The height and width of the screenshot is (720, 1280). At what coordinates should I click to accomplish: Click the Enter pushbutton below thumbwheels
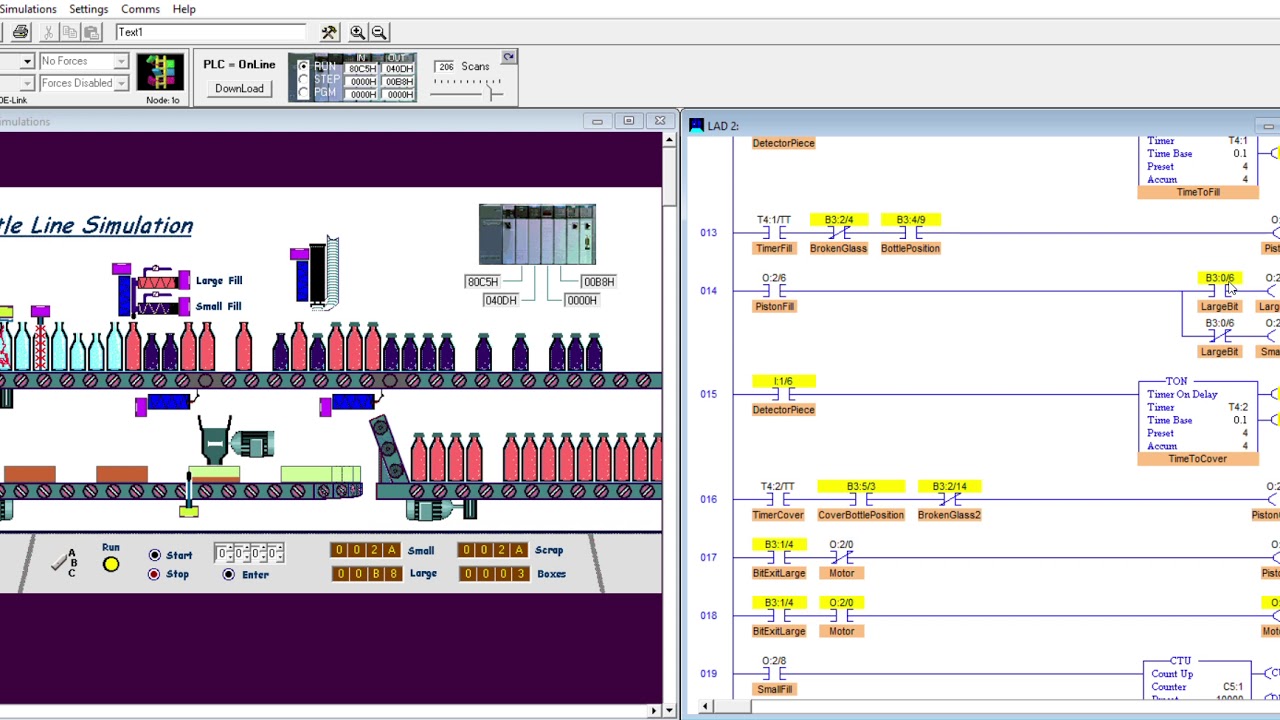pyautogui.click(x=229, y=574)
